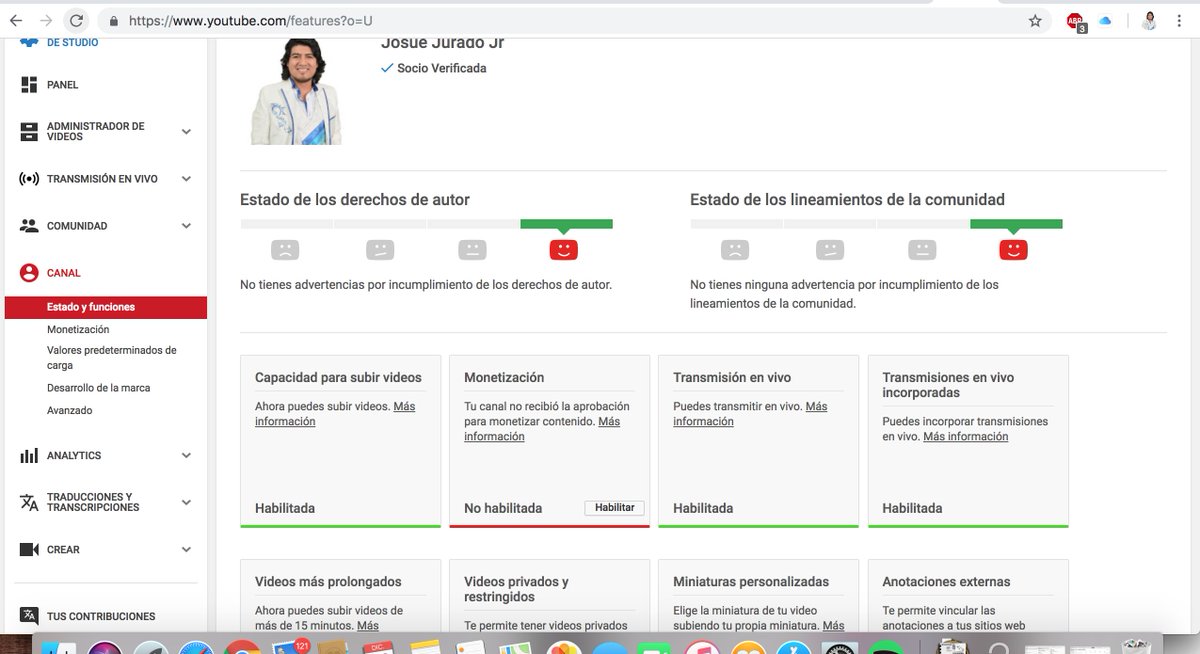Click the red CANAL person icon

[29, 273]
